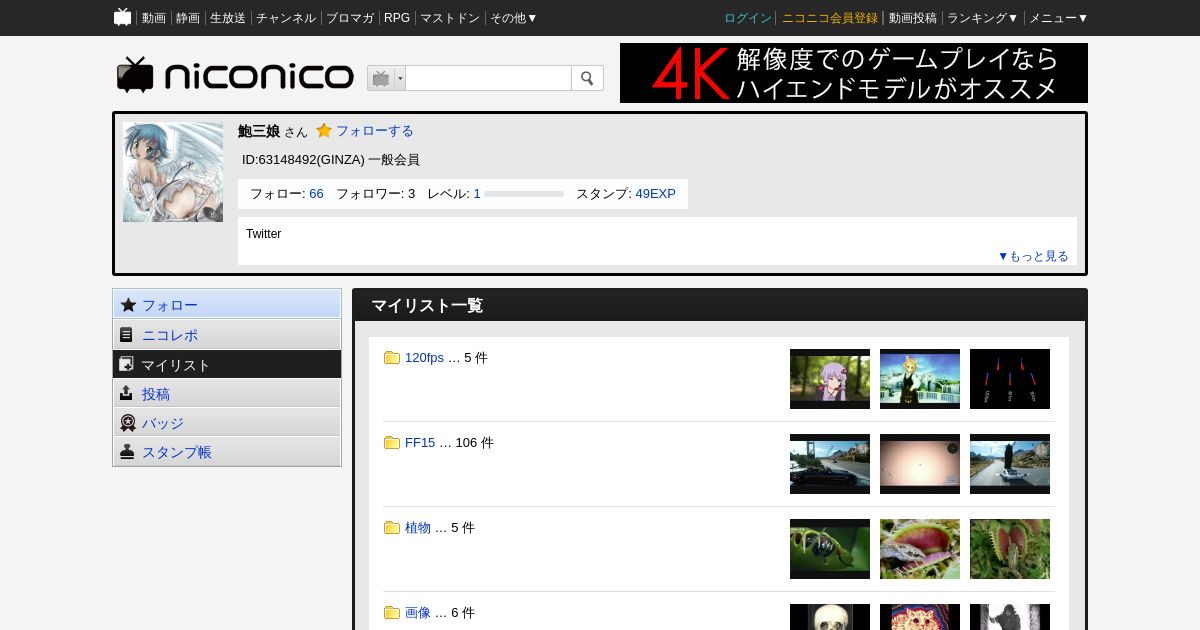
Task: Open the 画像 mylist link
Action: click(x=418, y=613)
